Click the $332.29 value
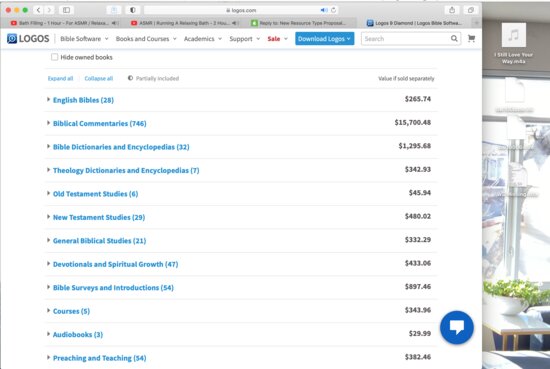550x369 pixels. 418,240
